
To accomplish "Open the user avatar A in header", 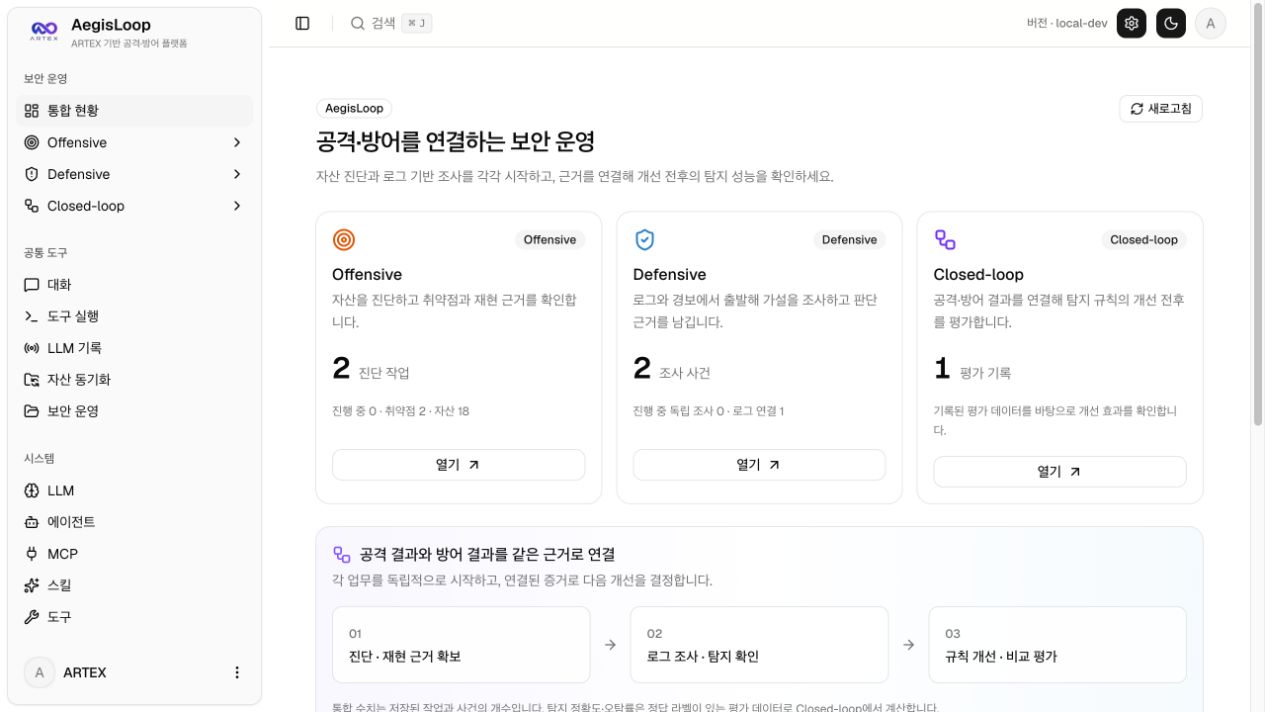I will (1211, 23).
